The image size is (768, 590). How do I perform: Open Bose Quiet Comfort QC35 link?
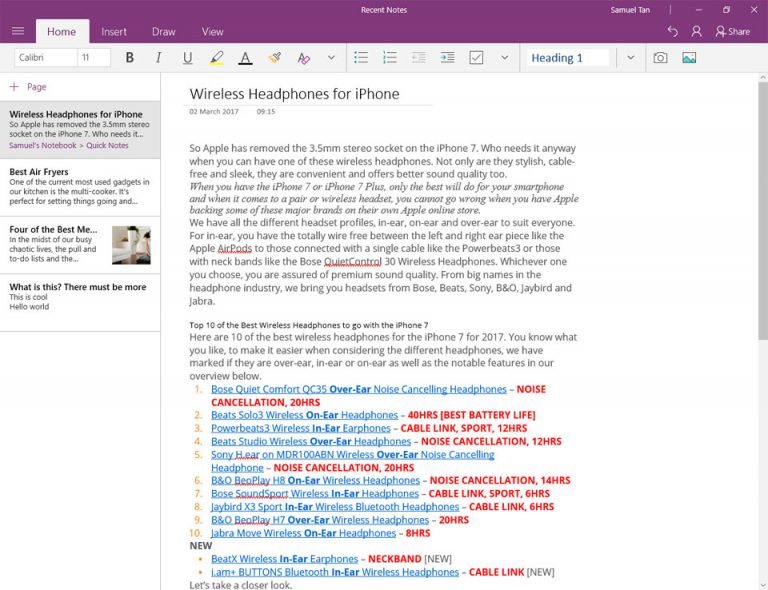click(x=359, y=389)
